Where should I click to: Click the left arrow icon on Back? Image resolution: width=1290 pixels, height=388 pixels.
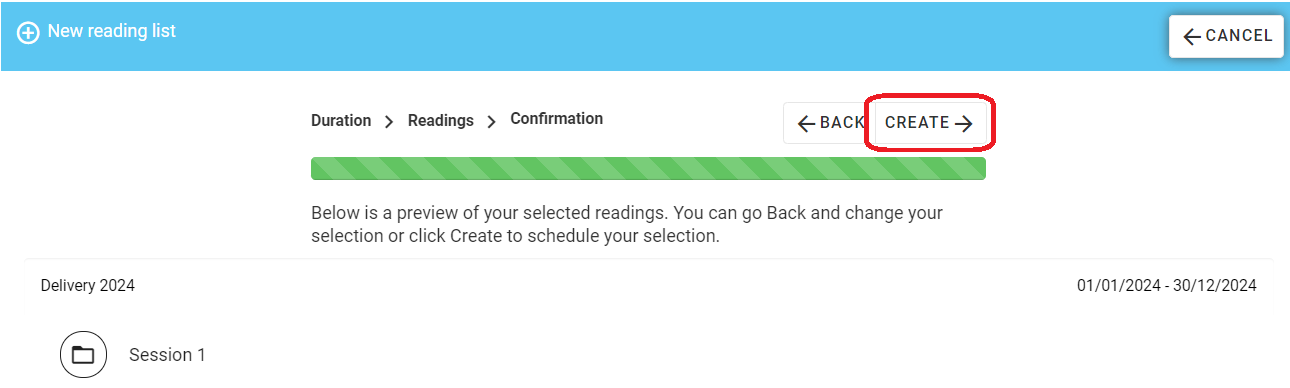click(x=806, y=123)
